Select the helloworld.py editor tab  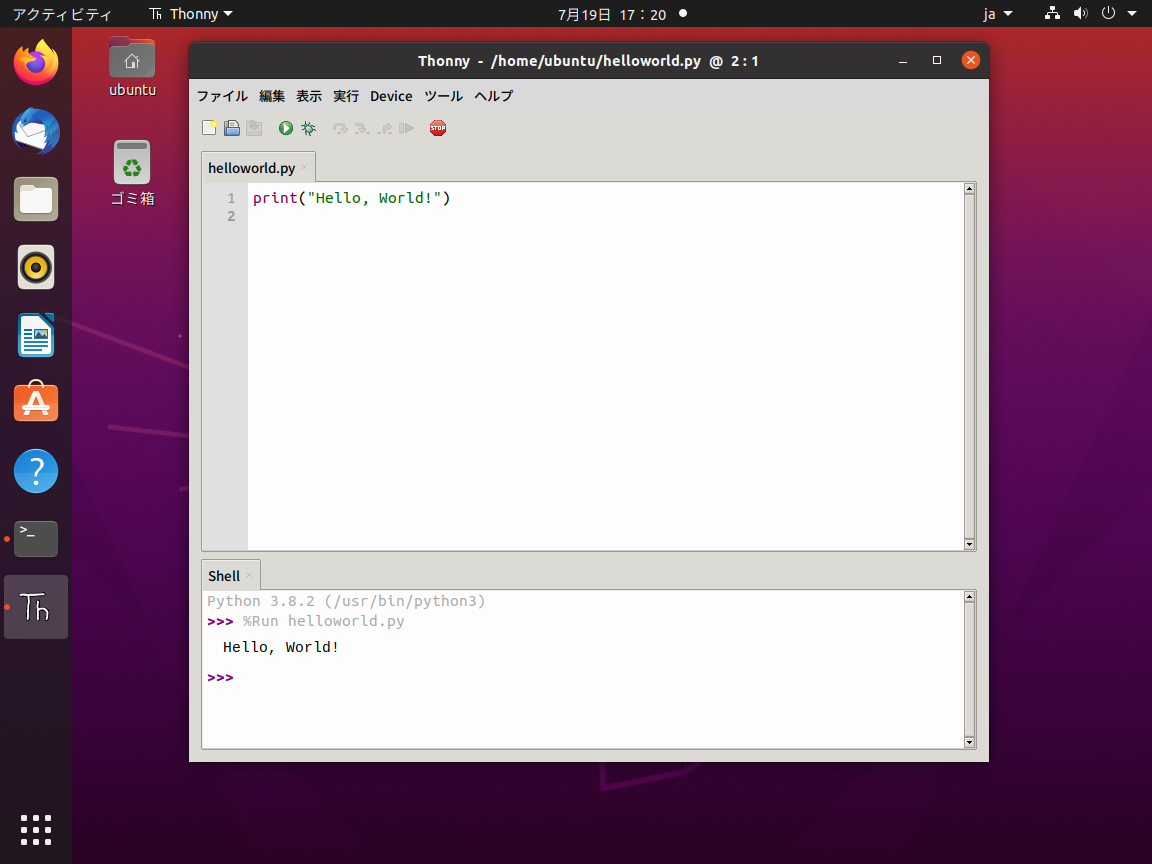pyautogui.click(x=251, y=168)
